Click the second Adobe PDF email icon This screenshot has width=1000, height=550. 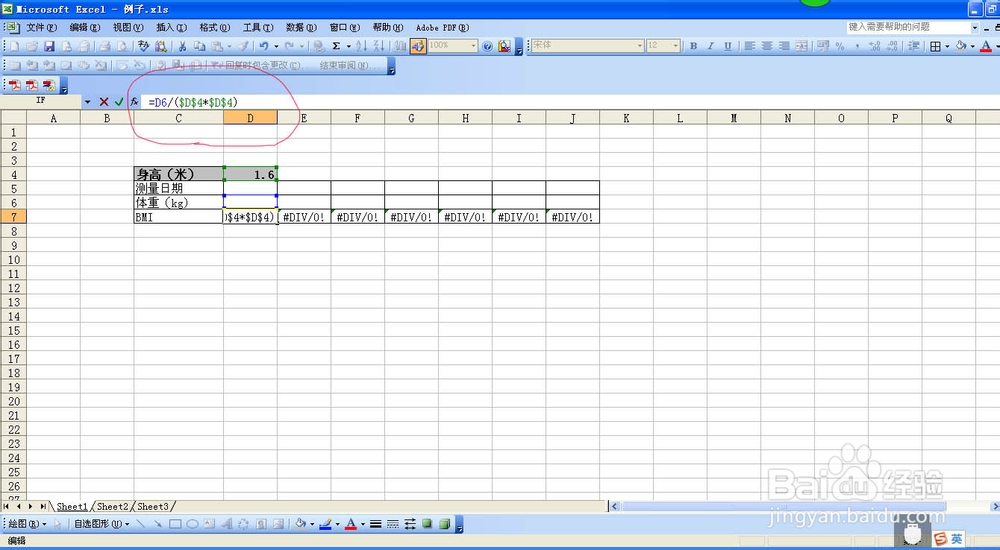[x=32, y=85]
